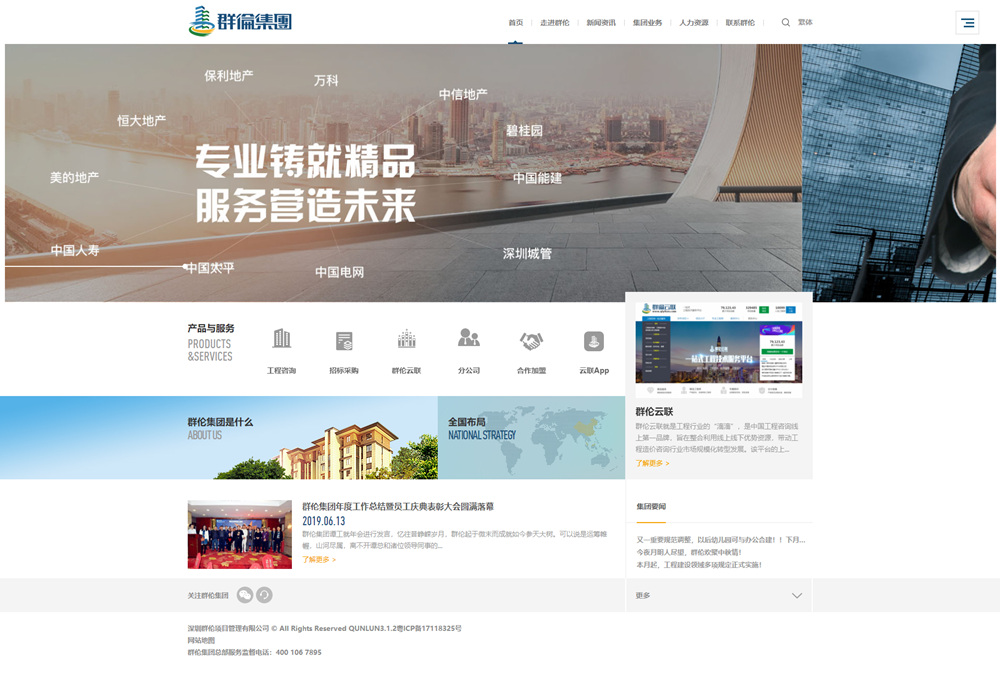This screenshot has height=689, width=1000.
Task: Switch language via 繁体 link
Action: pos(805,22)
